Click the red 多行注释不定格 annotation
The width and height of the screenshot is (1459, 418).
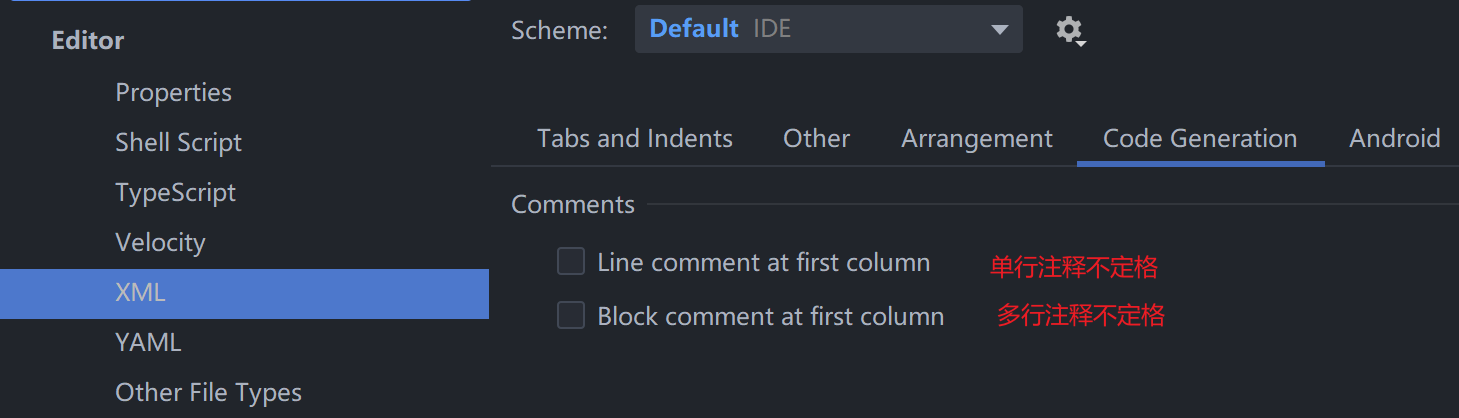pos(1080,316)
